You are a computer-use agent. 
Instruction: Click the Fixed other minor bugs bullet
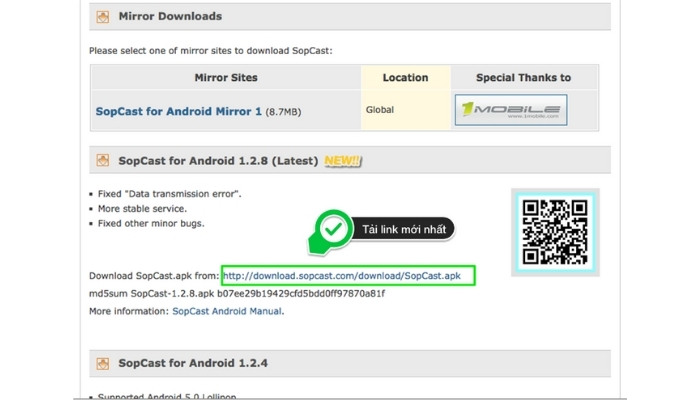[151, 224]
